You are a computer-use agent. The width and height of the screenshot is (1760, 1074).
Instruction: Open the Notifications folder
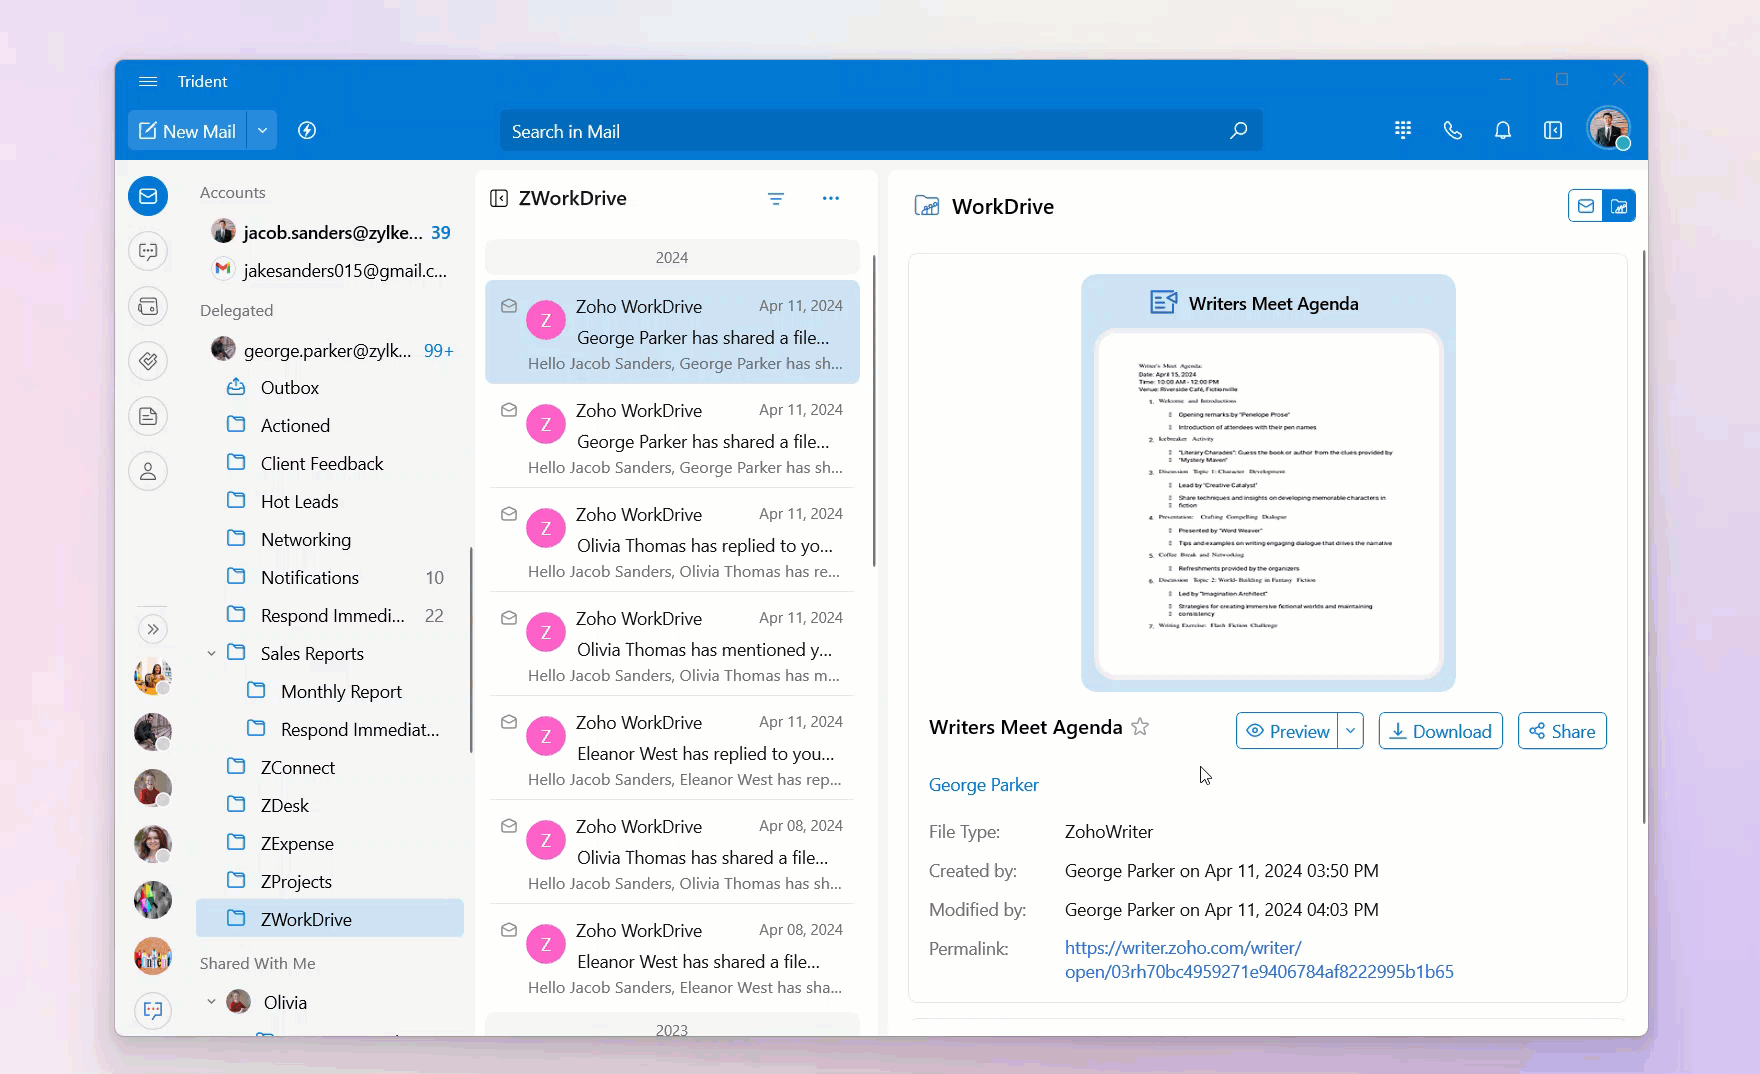[330, 577]
